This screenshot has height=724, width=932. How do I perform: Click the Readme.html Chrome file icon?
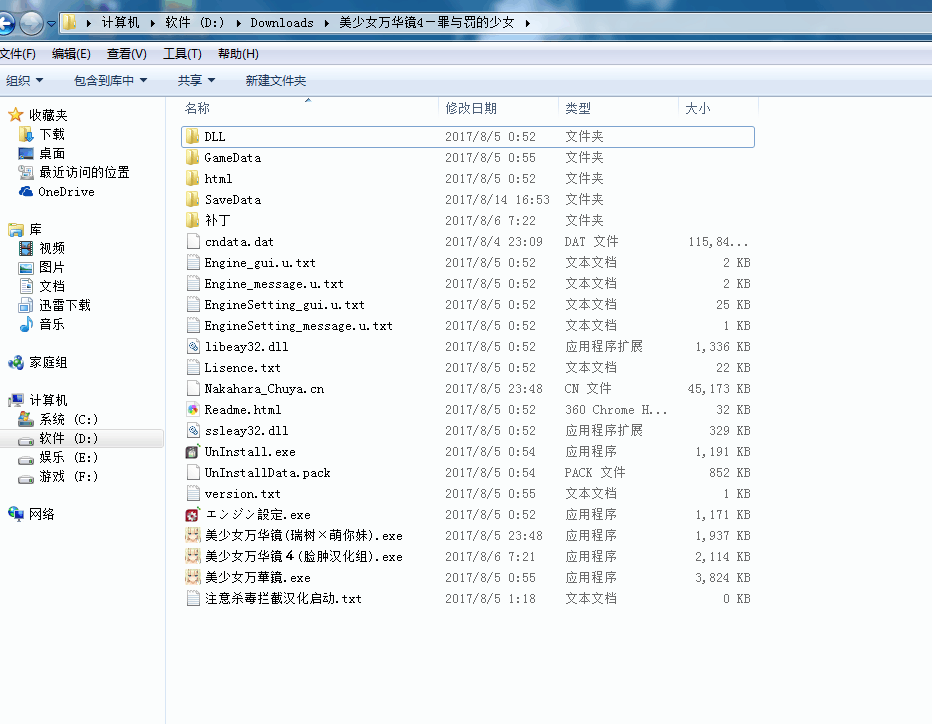pos(193,410)
